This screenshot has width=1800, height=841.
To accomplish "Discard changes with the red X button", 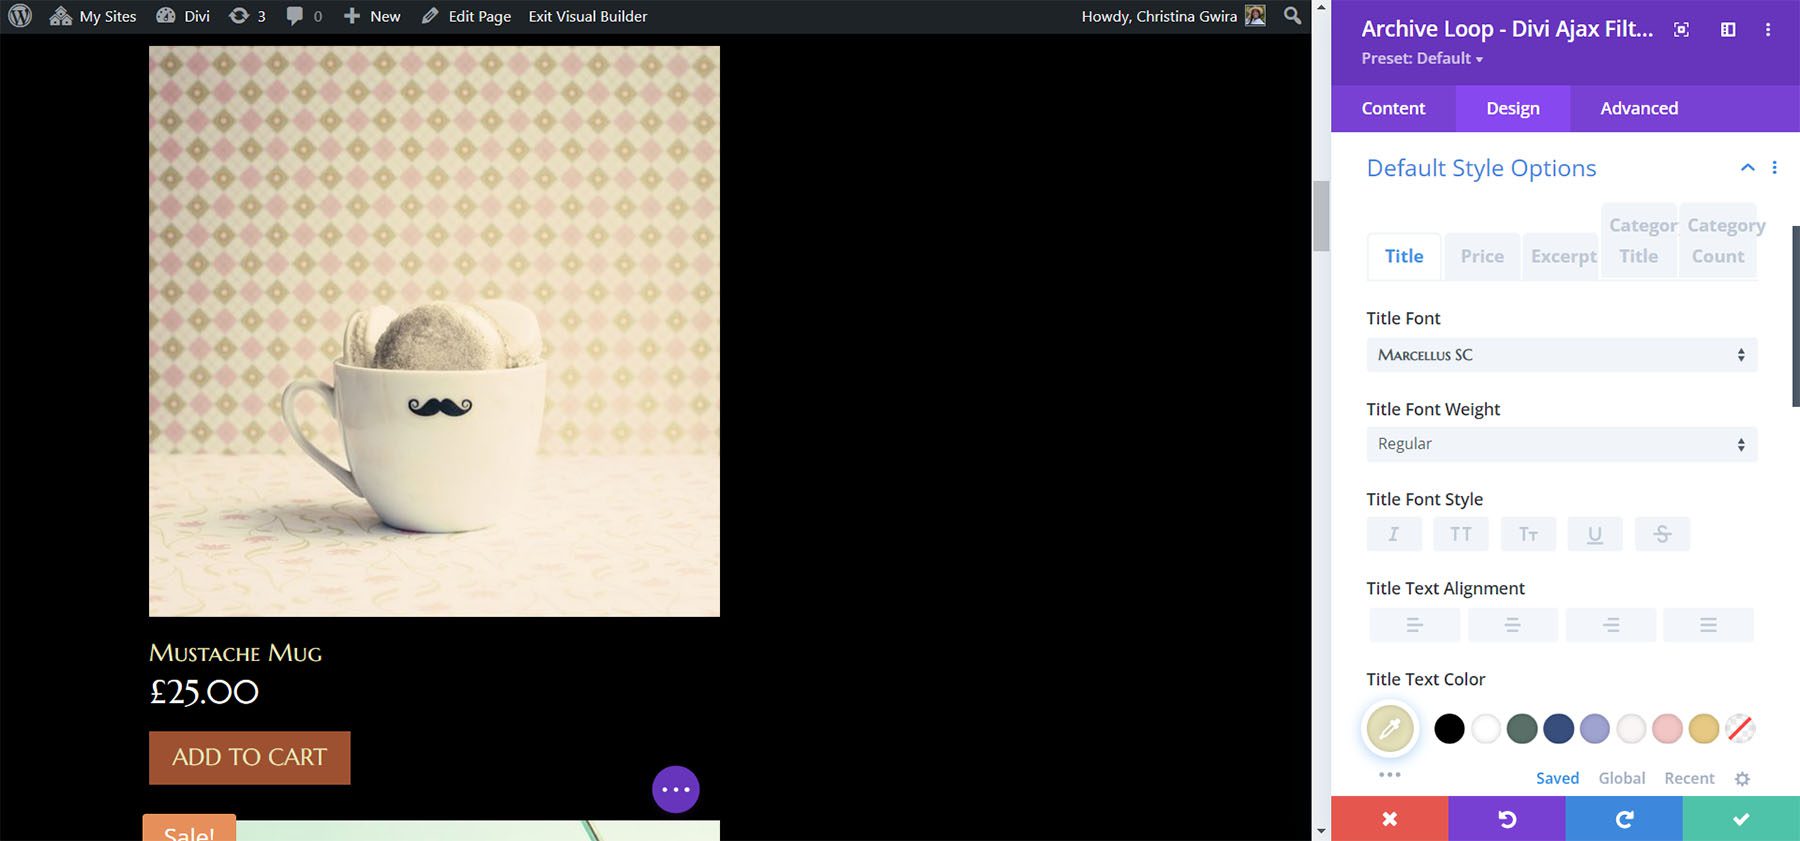I will tap(1389, 819).
